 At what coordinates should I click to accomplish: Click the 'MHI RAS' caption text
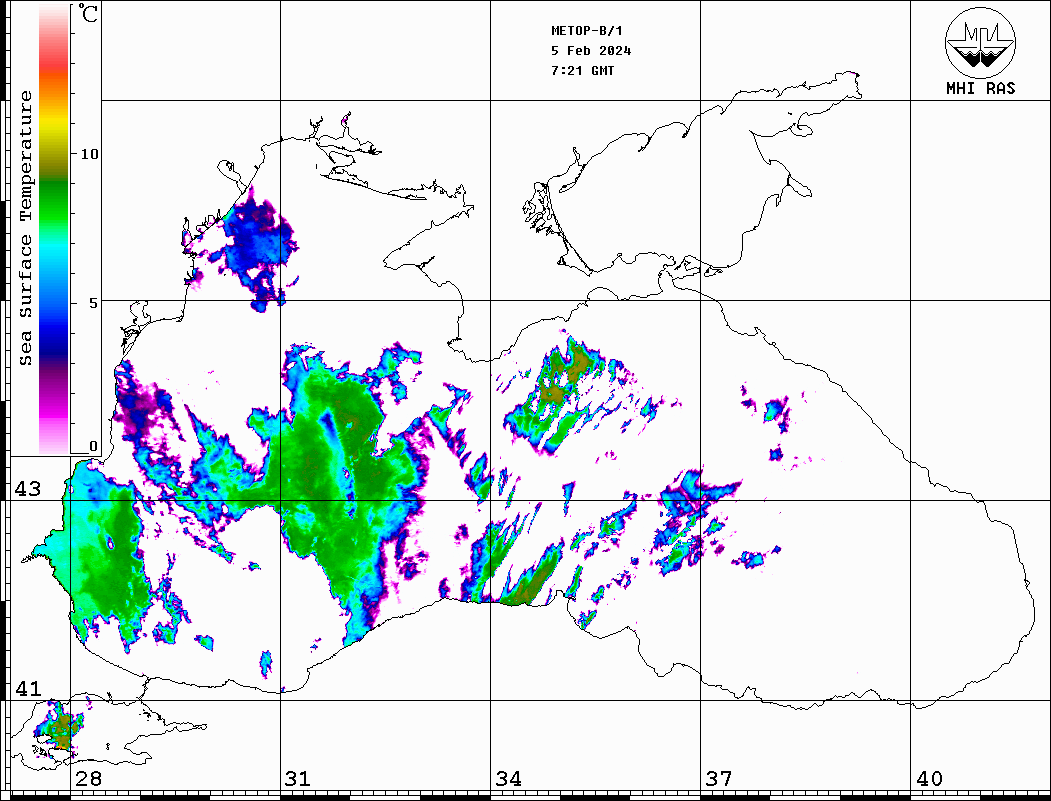pos(981,88)
